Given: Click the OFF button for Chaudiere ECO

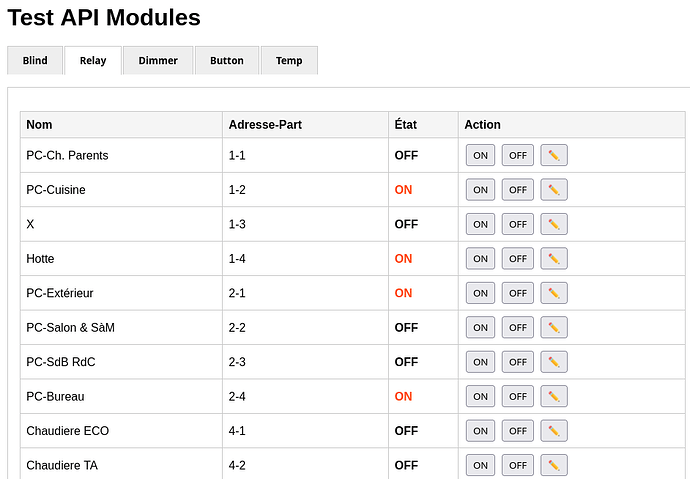Looking at the screenshot, I should 518,431.
